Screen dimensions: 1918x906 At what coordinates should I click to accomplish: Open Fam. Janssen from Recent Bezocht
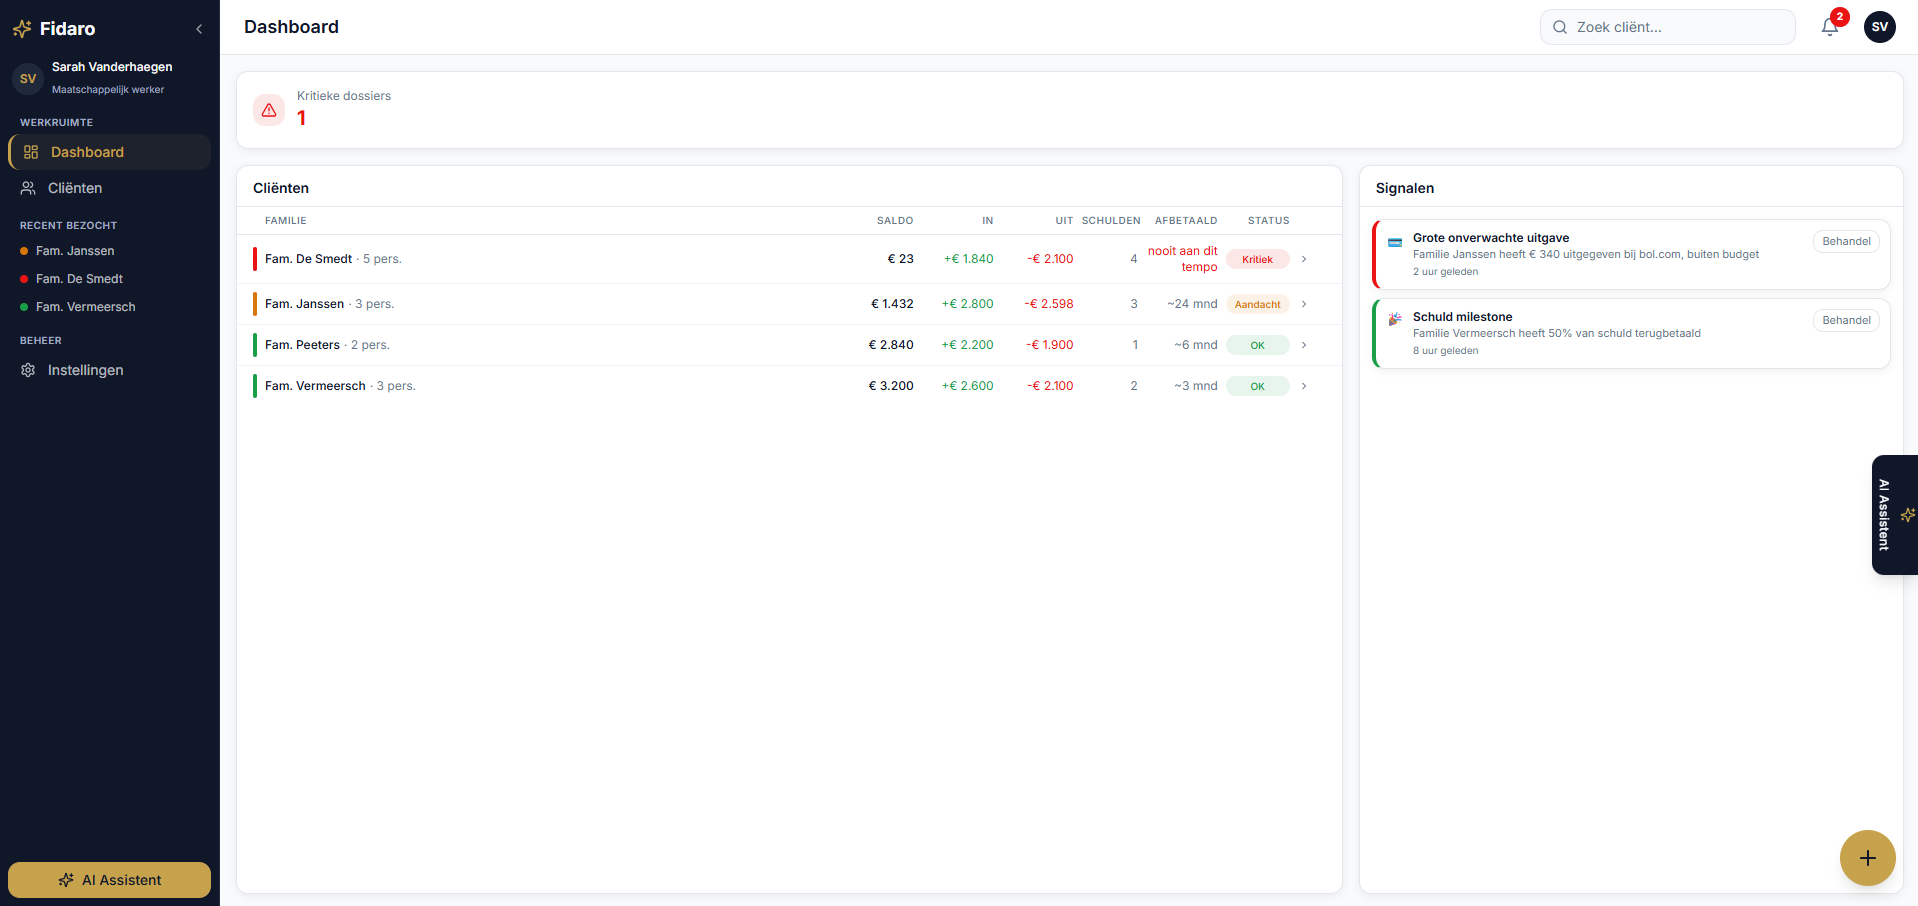74,251
